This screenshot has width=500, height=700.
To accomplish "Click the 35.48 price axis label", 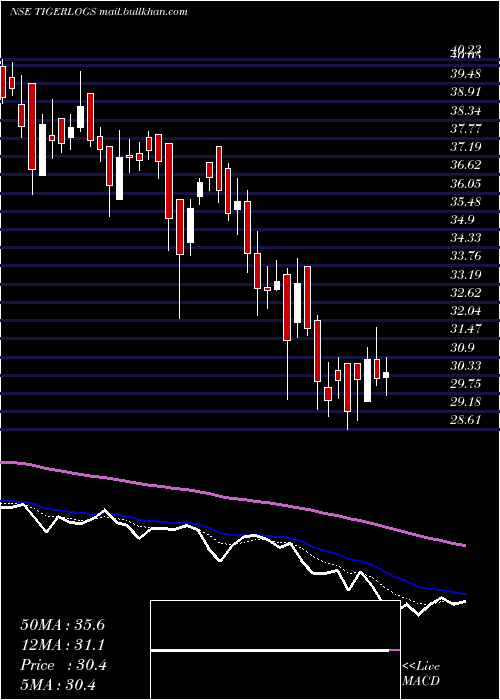I will coord(465,201).
